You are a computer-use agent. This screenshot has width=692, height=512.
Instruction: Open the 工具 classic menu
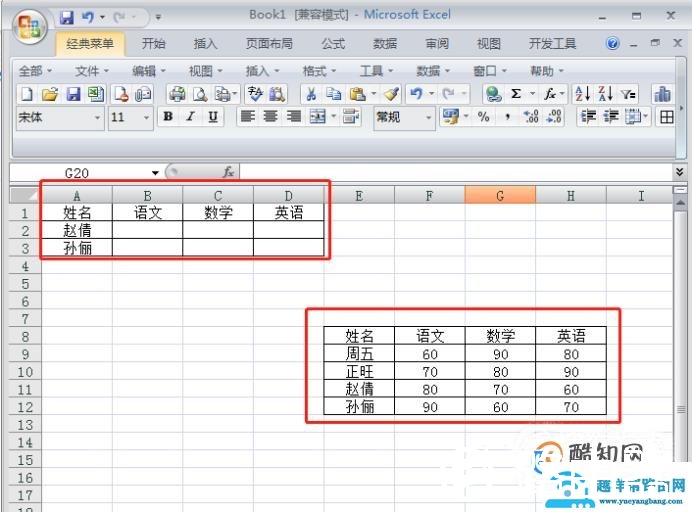point(376,71)
